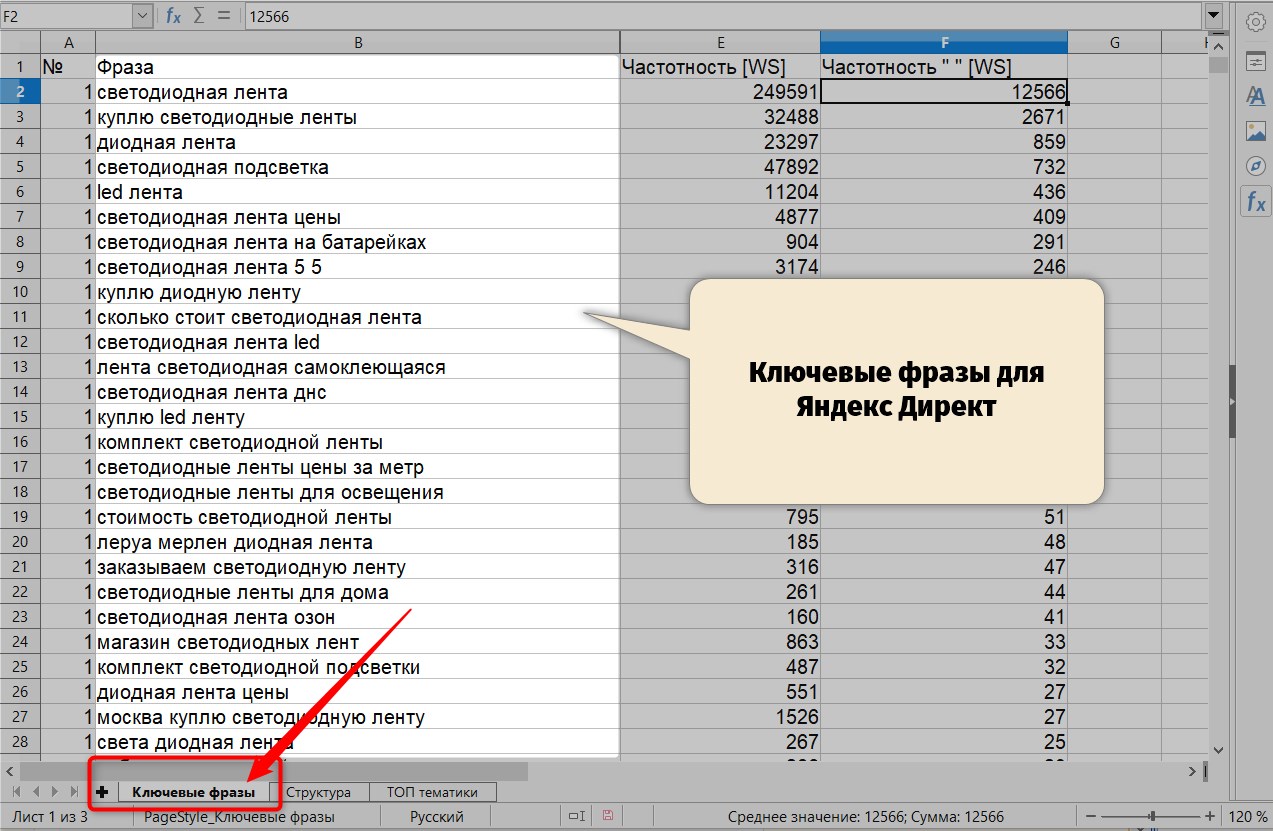
Task: Click next sheet navigation arrow
Action: [x=55, y=792]
